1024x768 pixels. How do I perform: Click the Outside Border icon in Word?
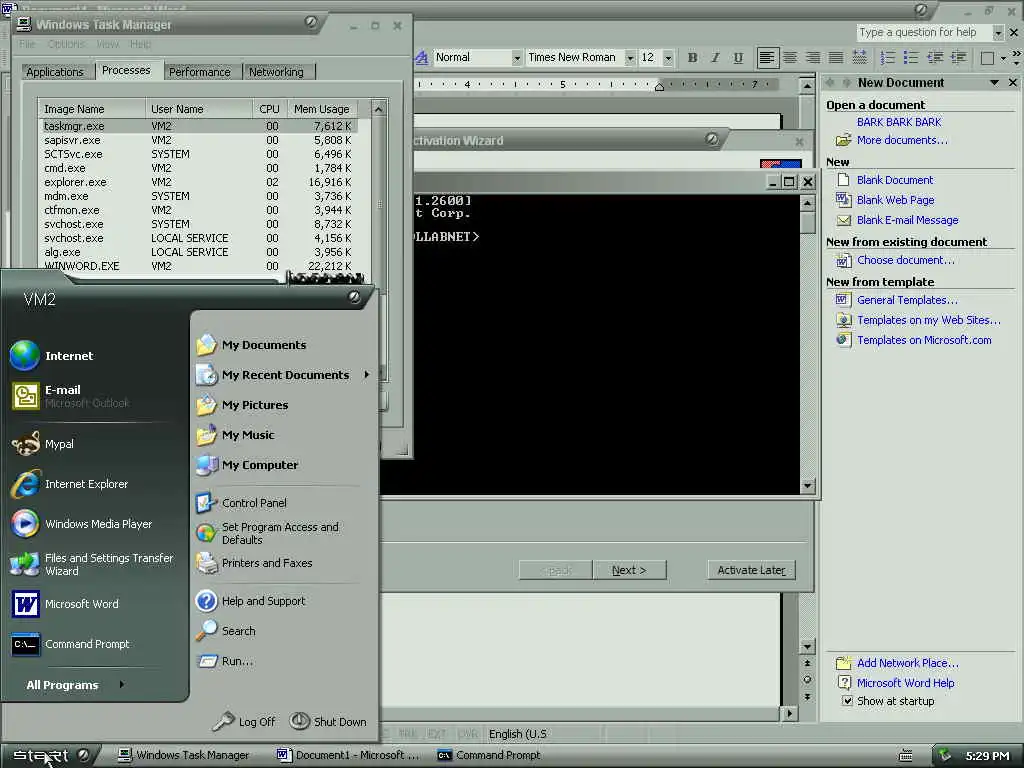point(987,58)
